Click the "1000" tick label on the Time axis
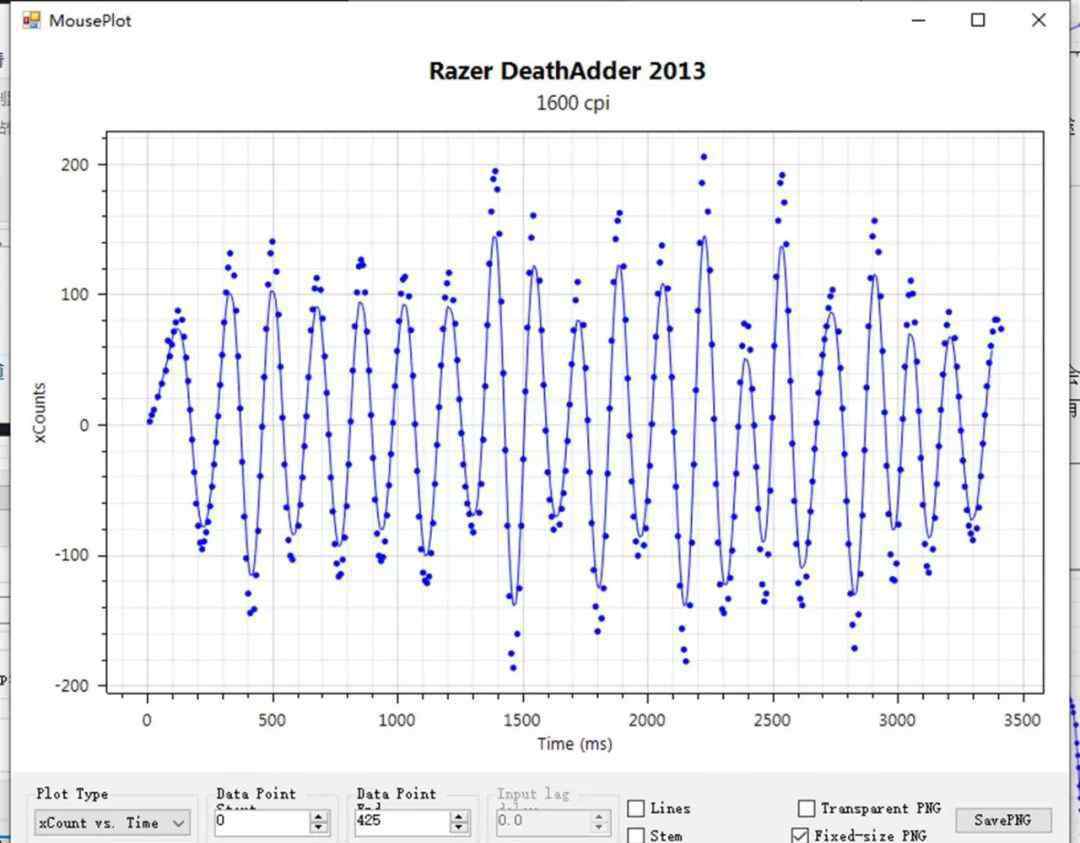Viewport: 1080px width, 843px height. click(x=397, y=720)
